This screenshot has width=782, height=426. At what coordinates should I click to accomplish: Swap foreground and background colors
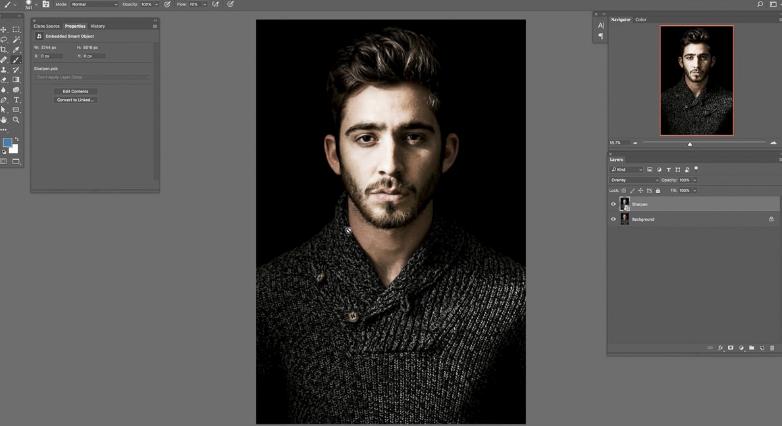[x=16, y=139]
